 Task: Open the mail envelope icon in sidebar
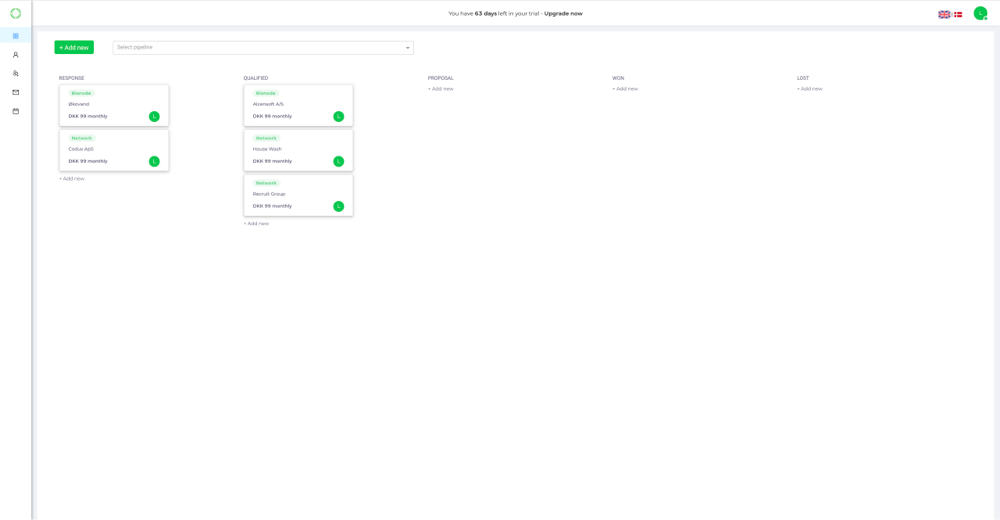[x=15, y=92]
